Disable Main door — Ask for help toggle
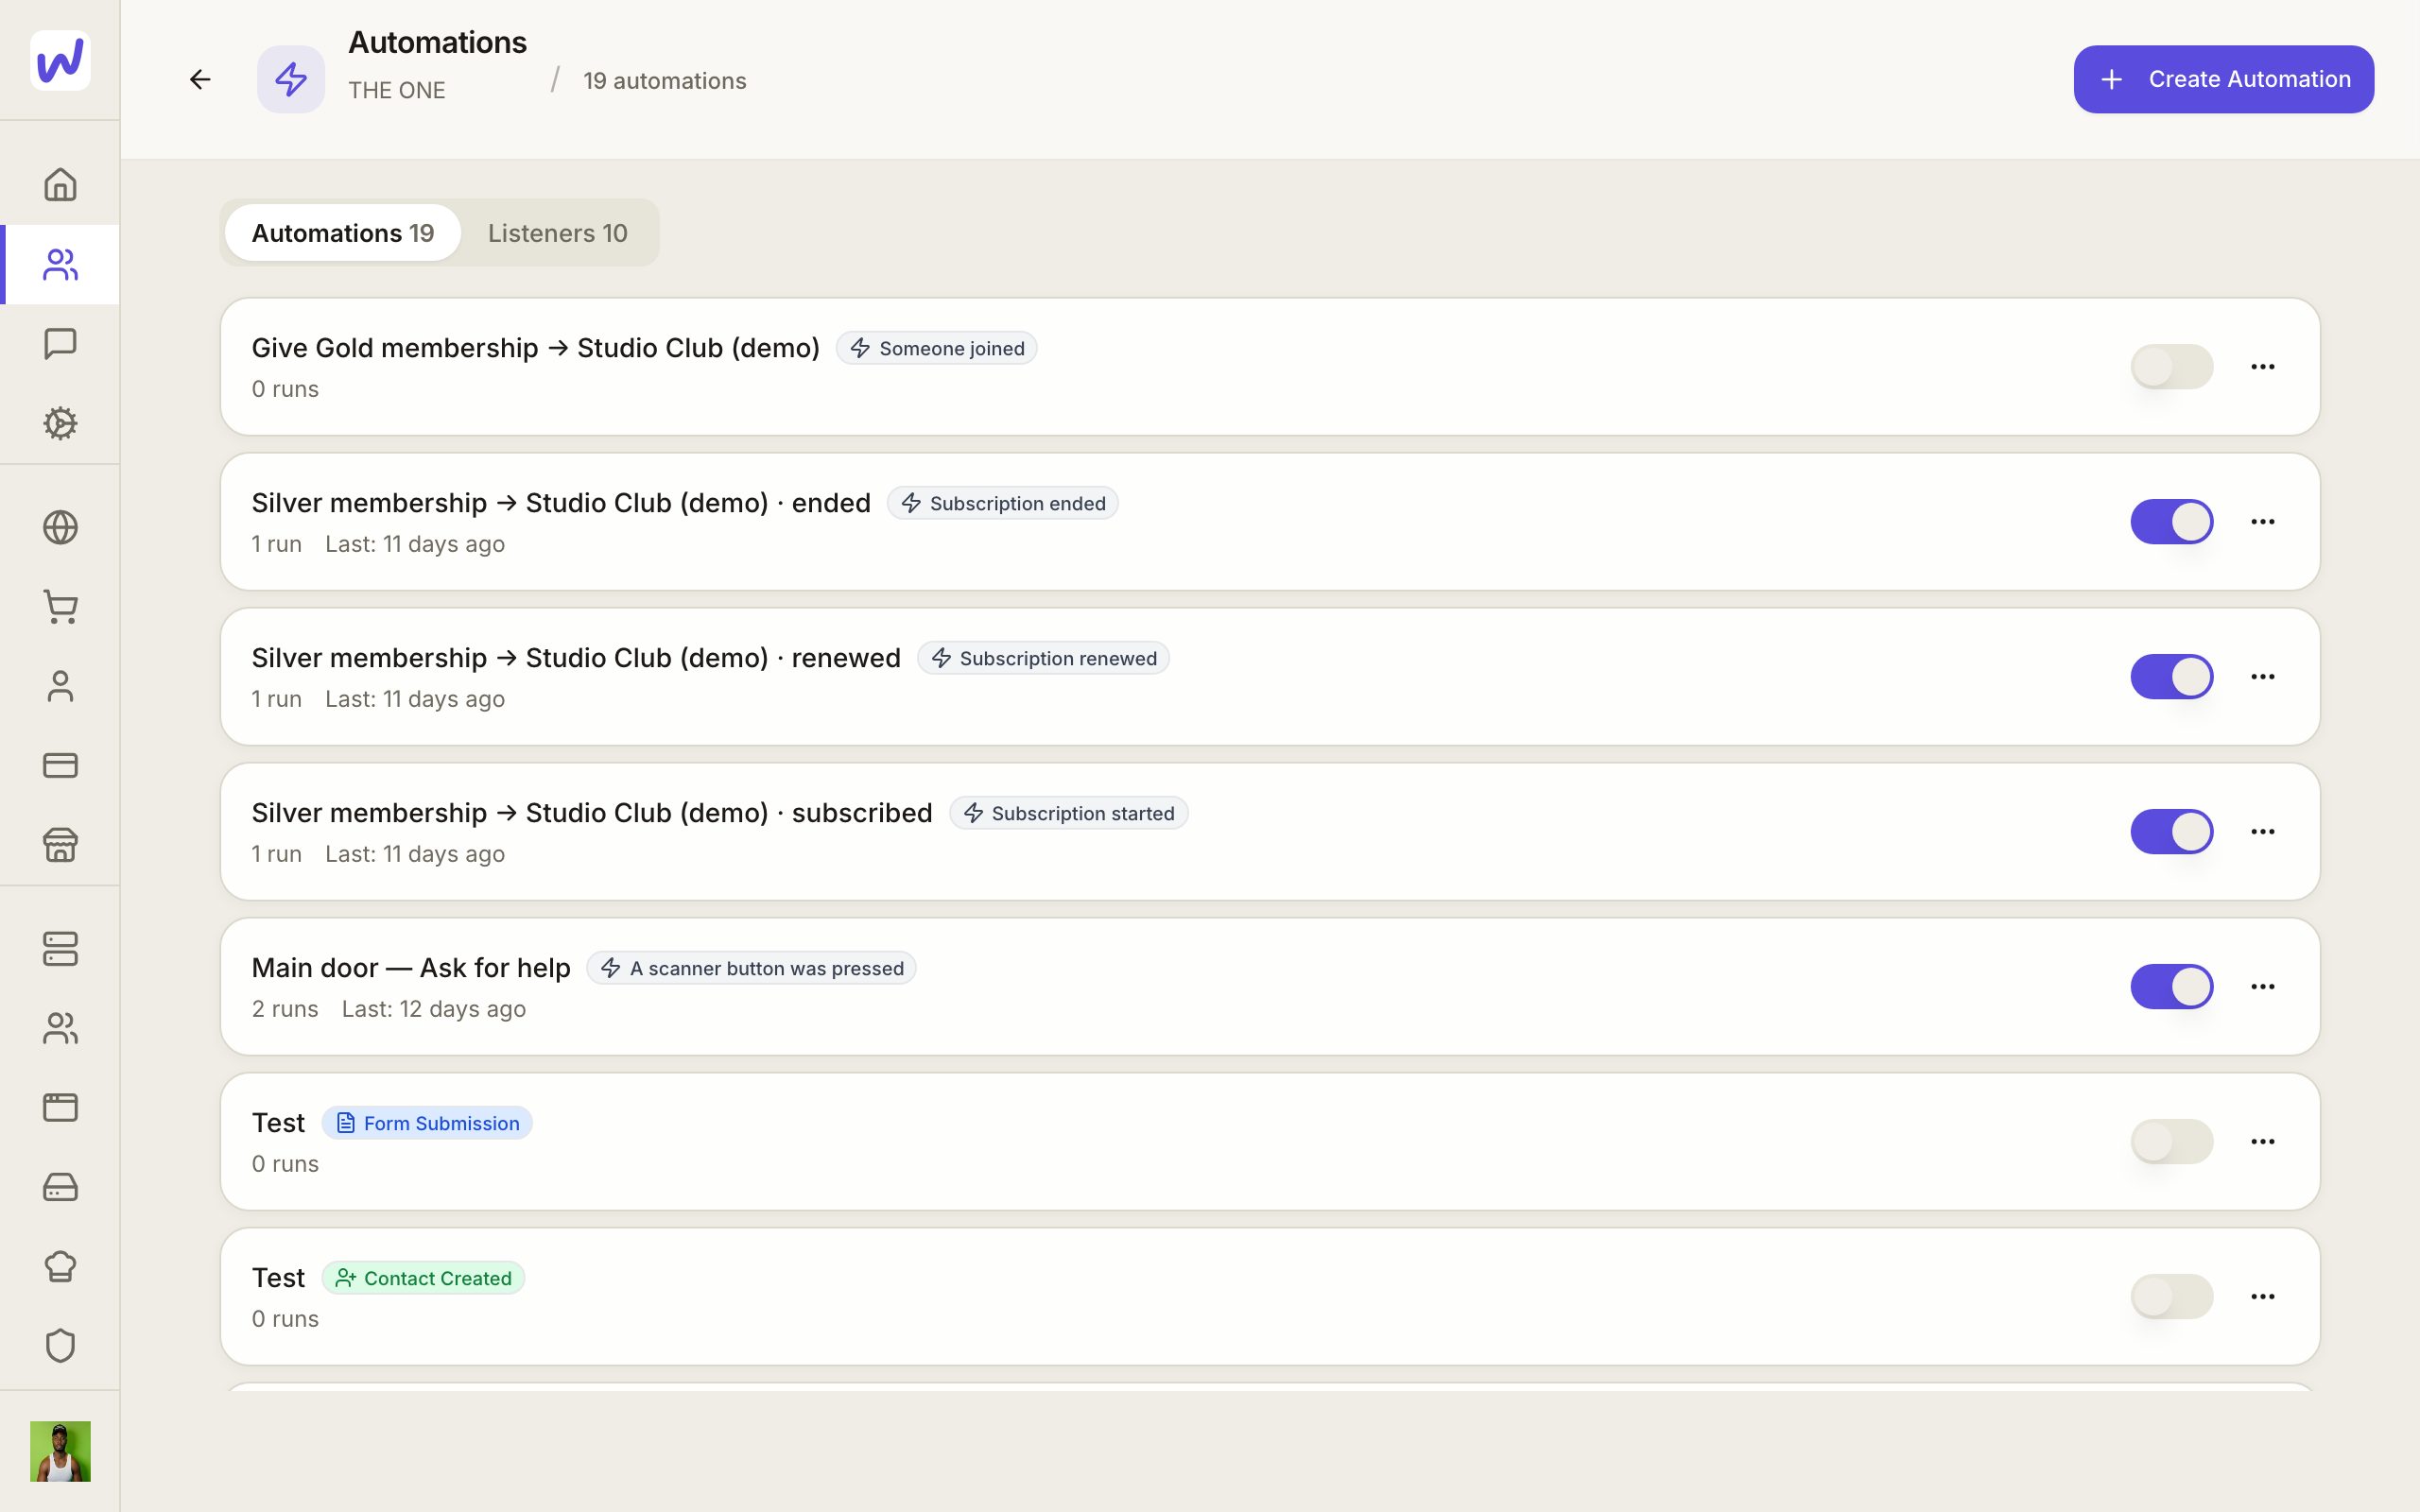Screen dimensions: 2420x1512 [x=2171, y=987]
